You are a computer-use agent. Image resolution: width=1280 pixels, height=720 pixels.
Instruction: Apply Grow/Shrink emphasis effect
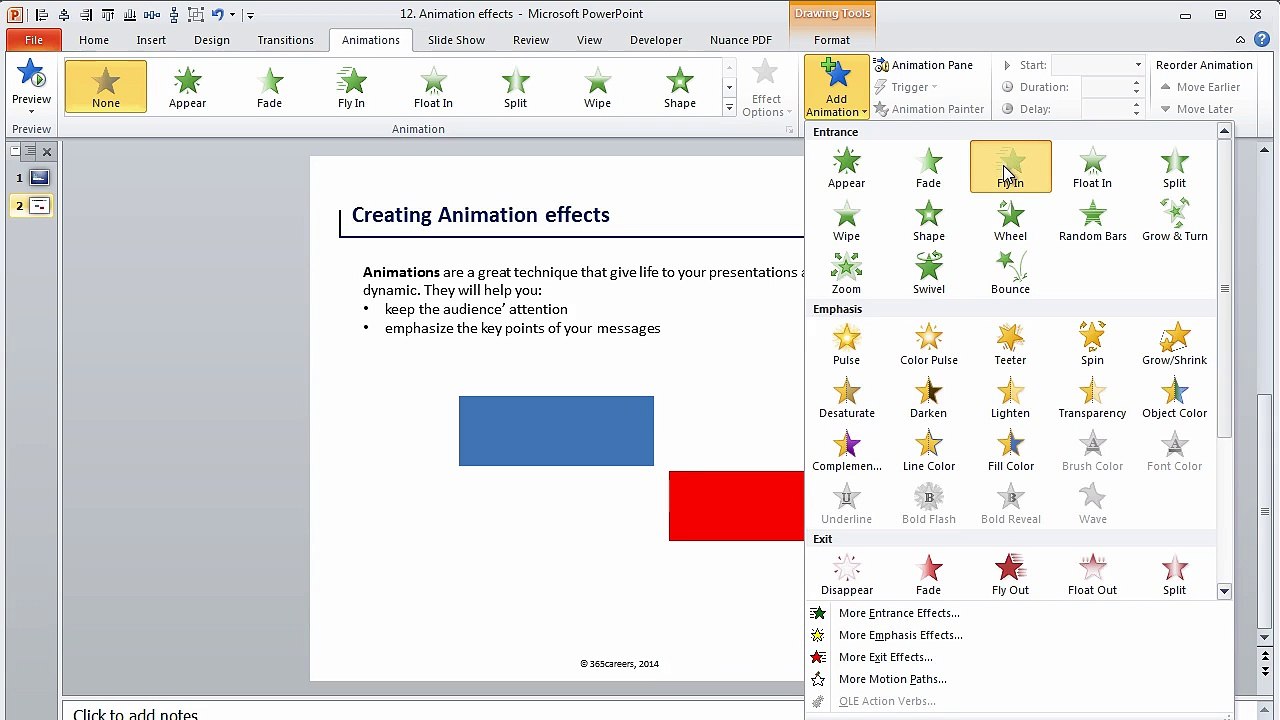1174,344
